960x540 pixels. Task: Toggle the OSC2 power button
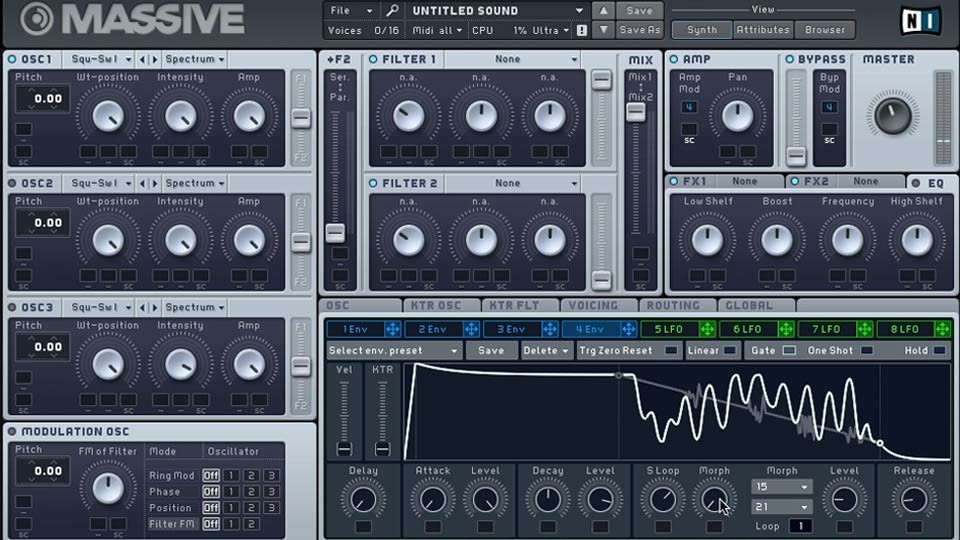[12, 183]
